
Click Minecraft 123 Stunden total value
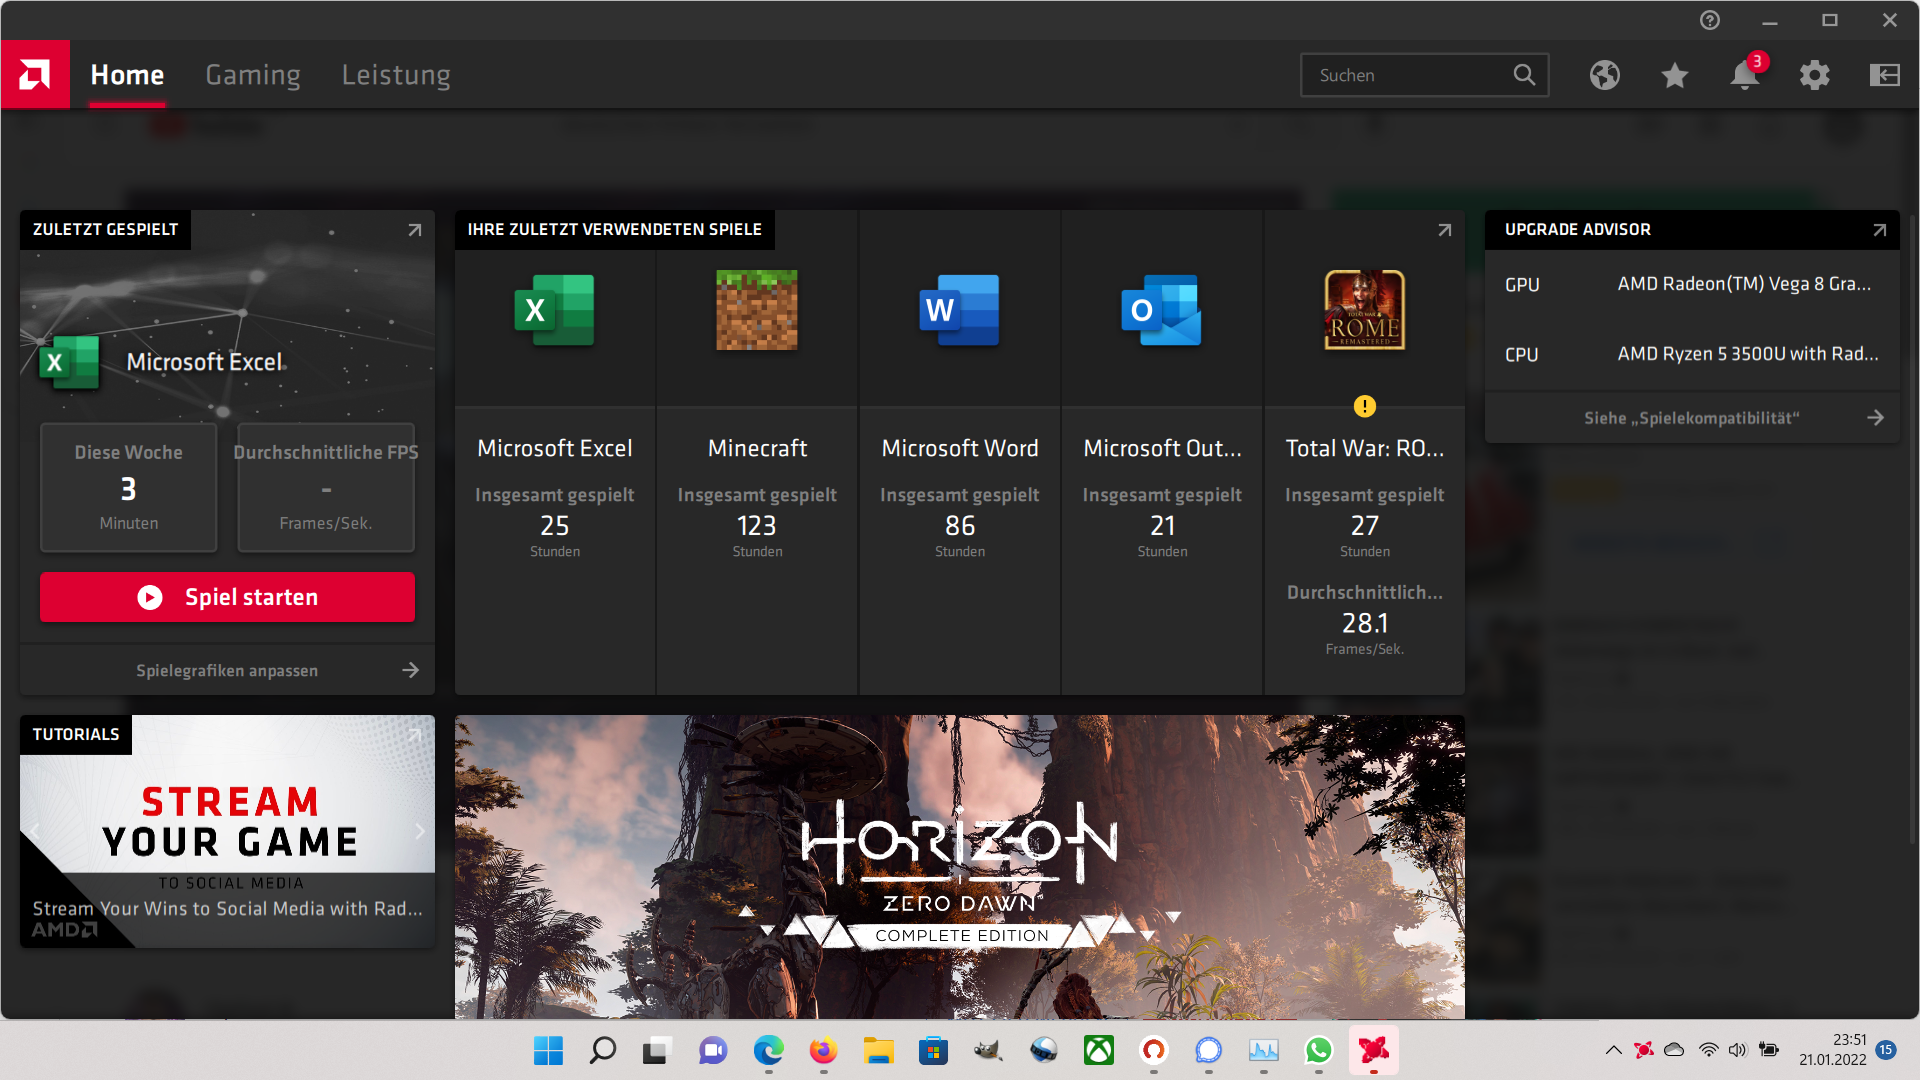coord(757,525)
